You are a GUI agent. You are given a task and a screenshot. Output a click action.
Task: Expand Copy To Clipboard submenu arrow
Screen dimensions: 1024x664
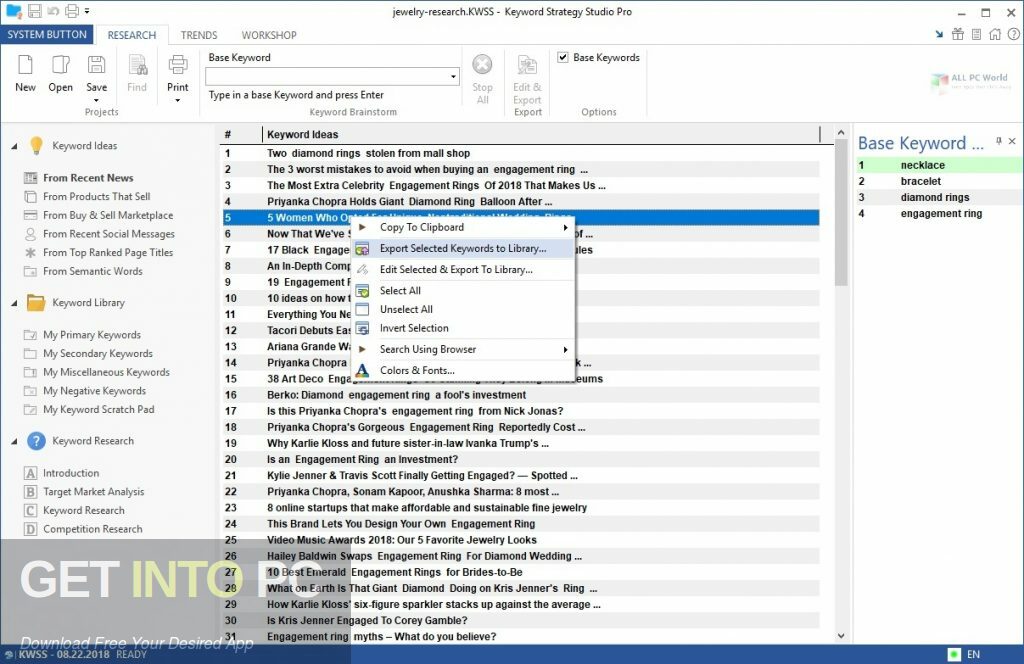pyautogui.click(x=566, y=227)
